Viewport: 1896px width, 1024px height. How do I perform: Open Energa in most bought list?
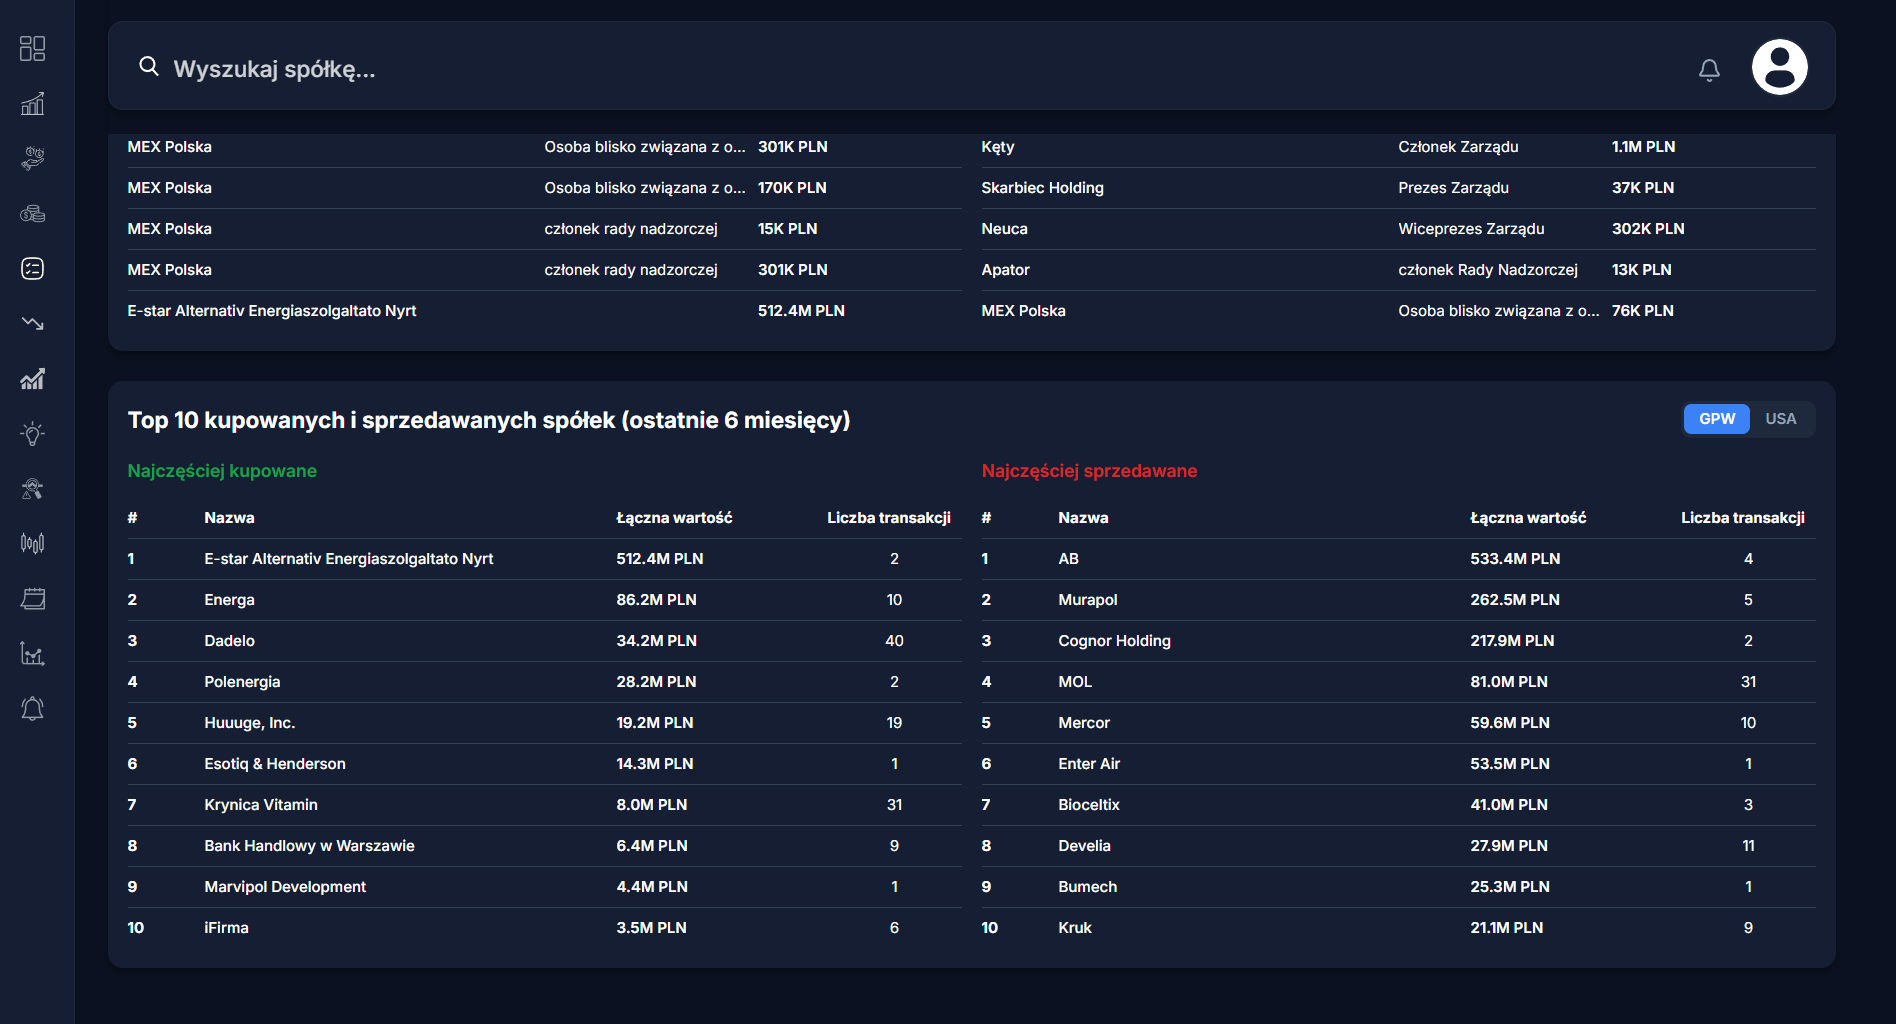pos(229,600)
